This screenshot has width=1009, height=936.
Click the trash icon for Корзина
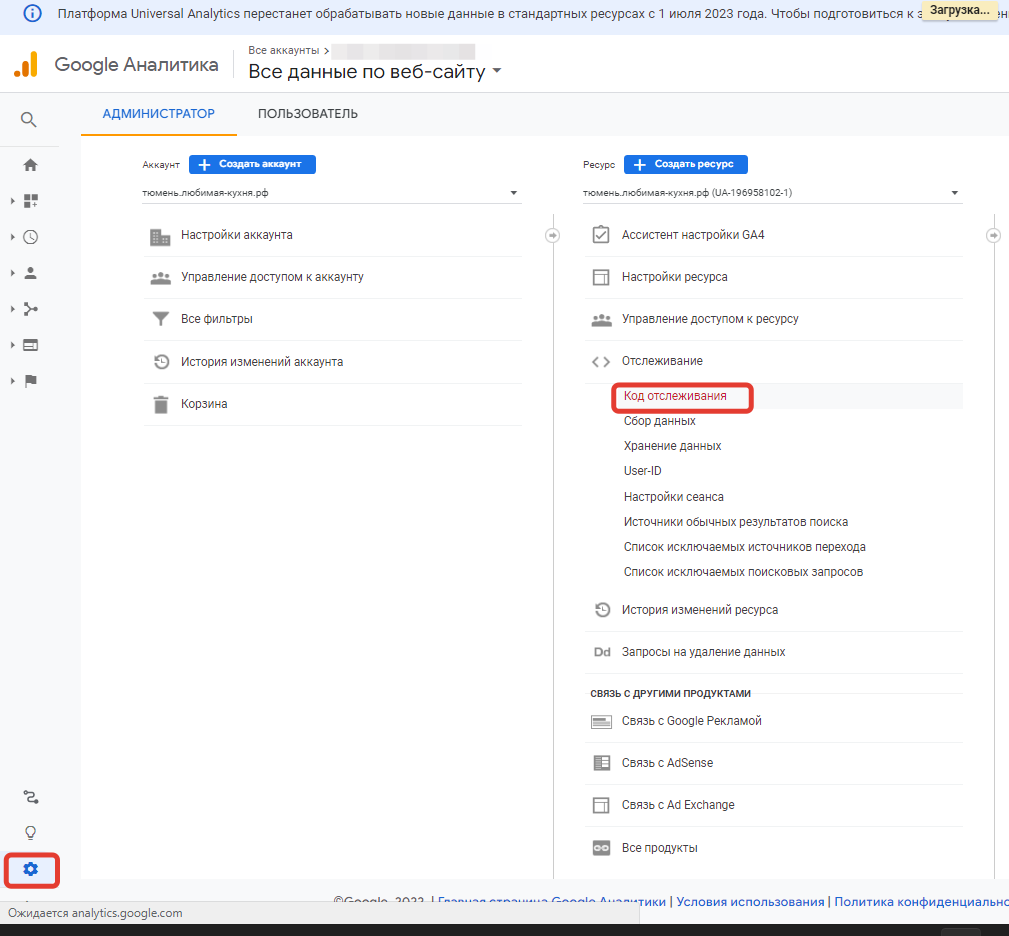click(x=161, y=405)
